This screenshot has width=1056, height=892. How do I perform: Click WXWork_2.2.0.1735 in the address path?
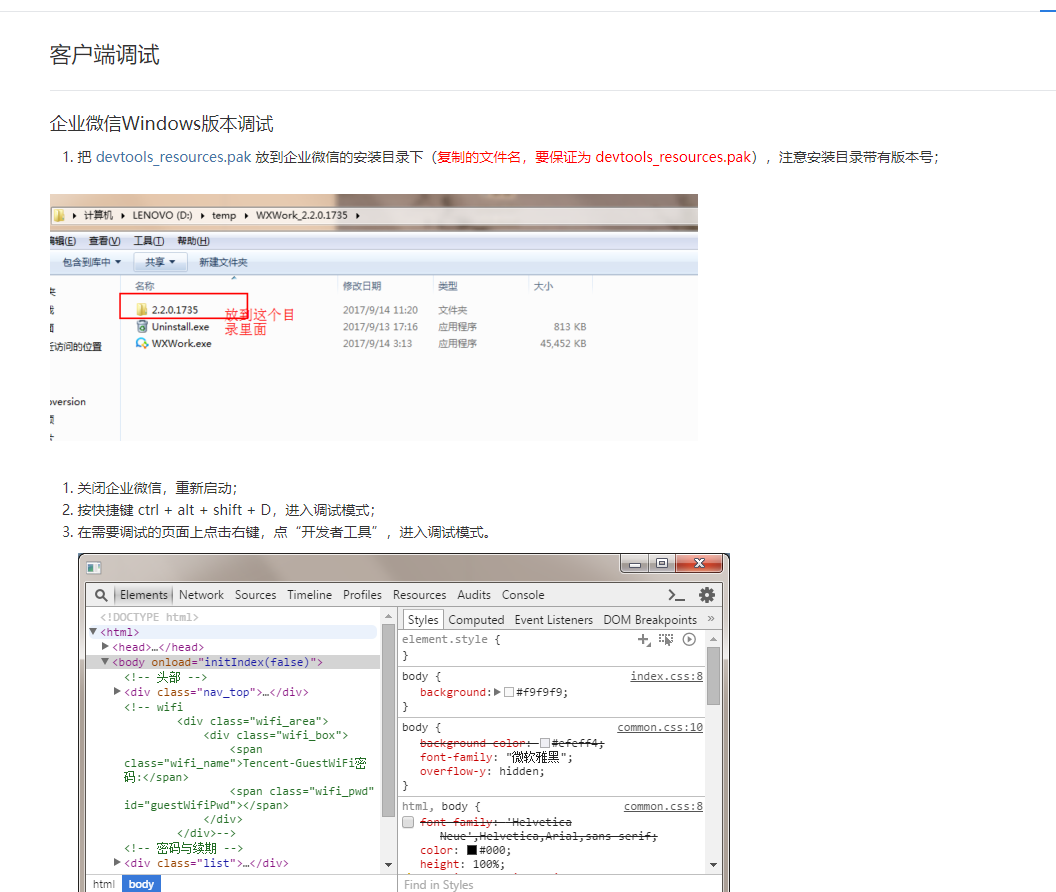[x=302, y=215]
